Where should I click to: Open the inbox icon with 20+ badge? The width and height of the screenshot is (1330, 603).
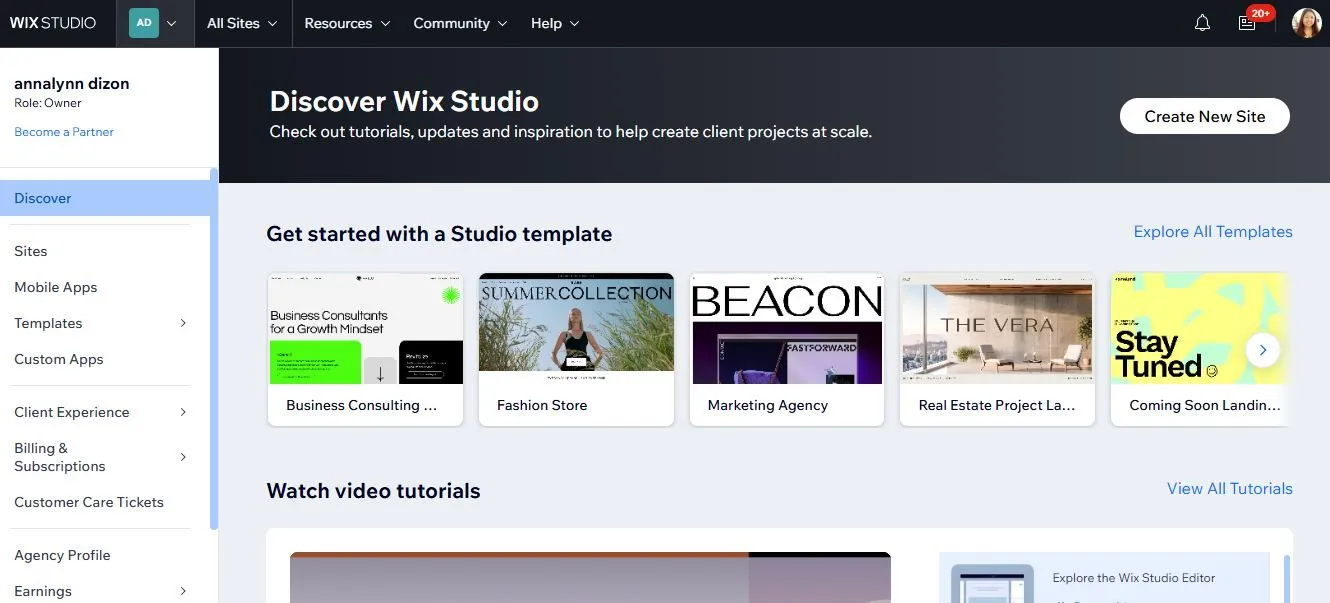pyautogui.click(x=1248, y=22)
